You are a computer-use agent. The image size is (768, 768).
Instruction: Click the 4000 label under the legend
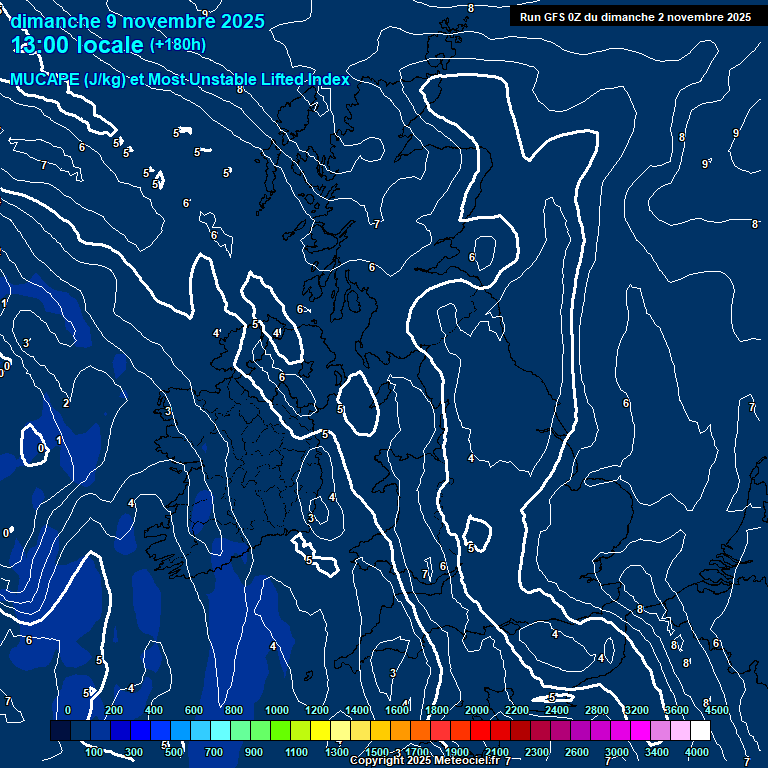click(x=697, y=752)
